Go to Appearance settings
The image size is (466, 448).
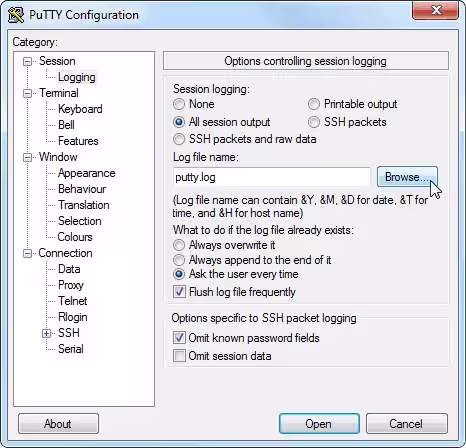[x=86, y=173]
